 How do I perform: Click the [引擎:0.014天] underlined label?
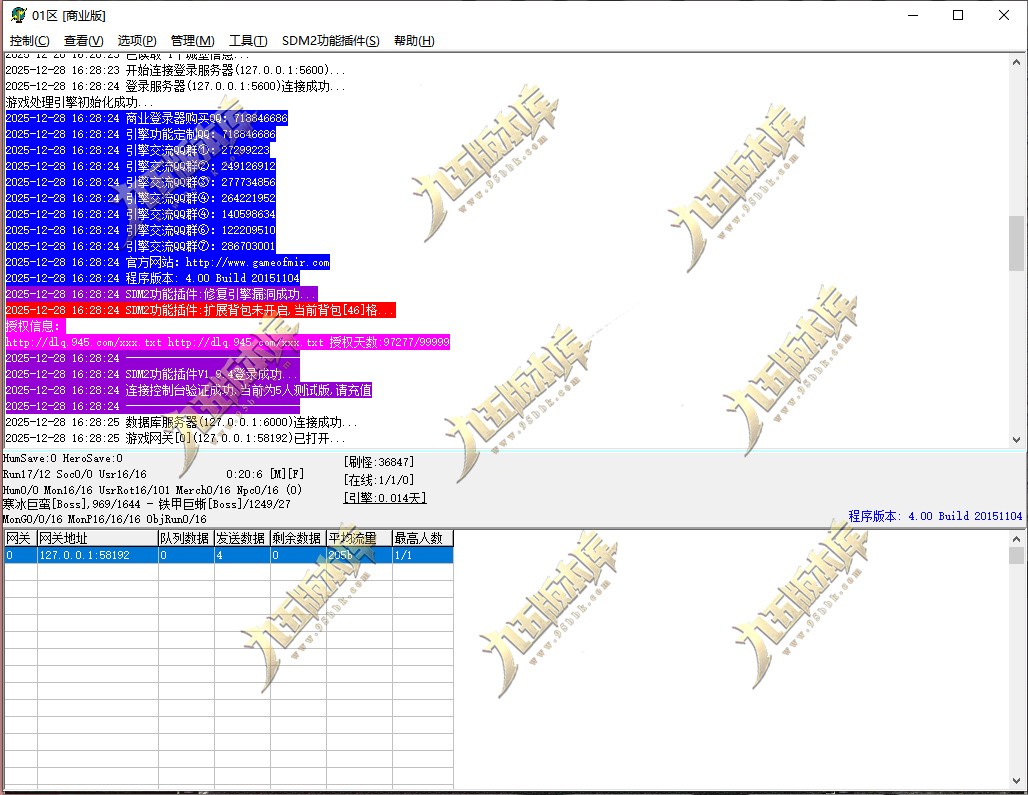pos(385,498)
